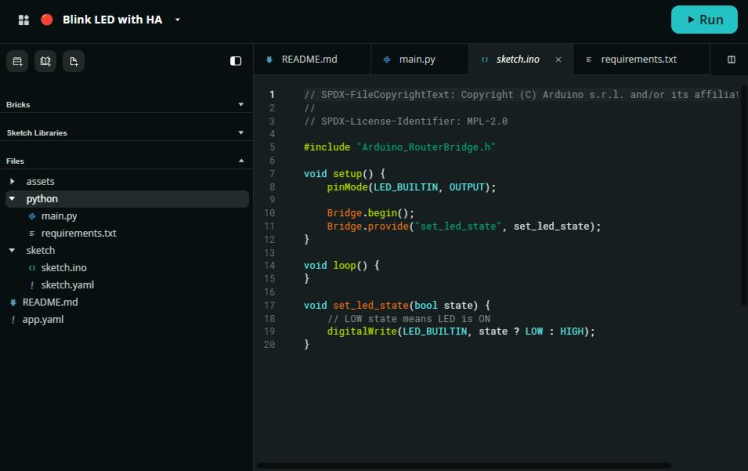
Task: Close the sketch.ino tab
Action: tap(558, 60)
